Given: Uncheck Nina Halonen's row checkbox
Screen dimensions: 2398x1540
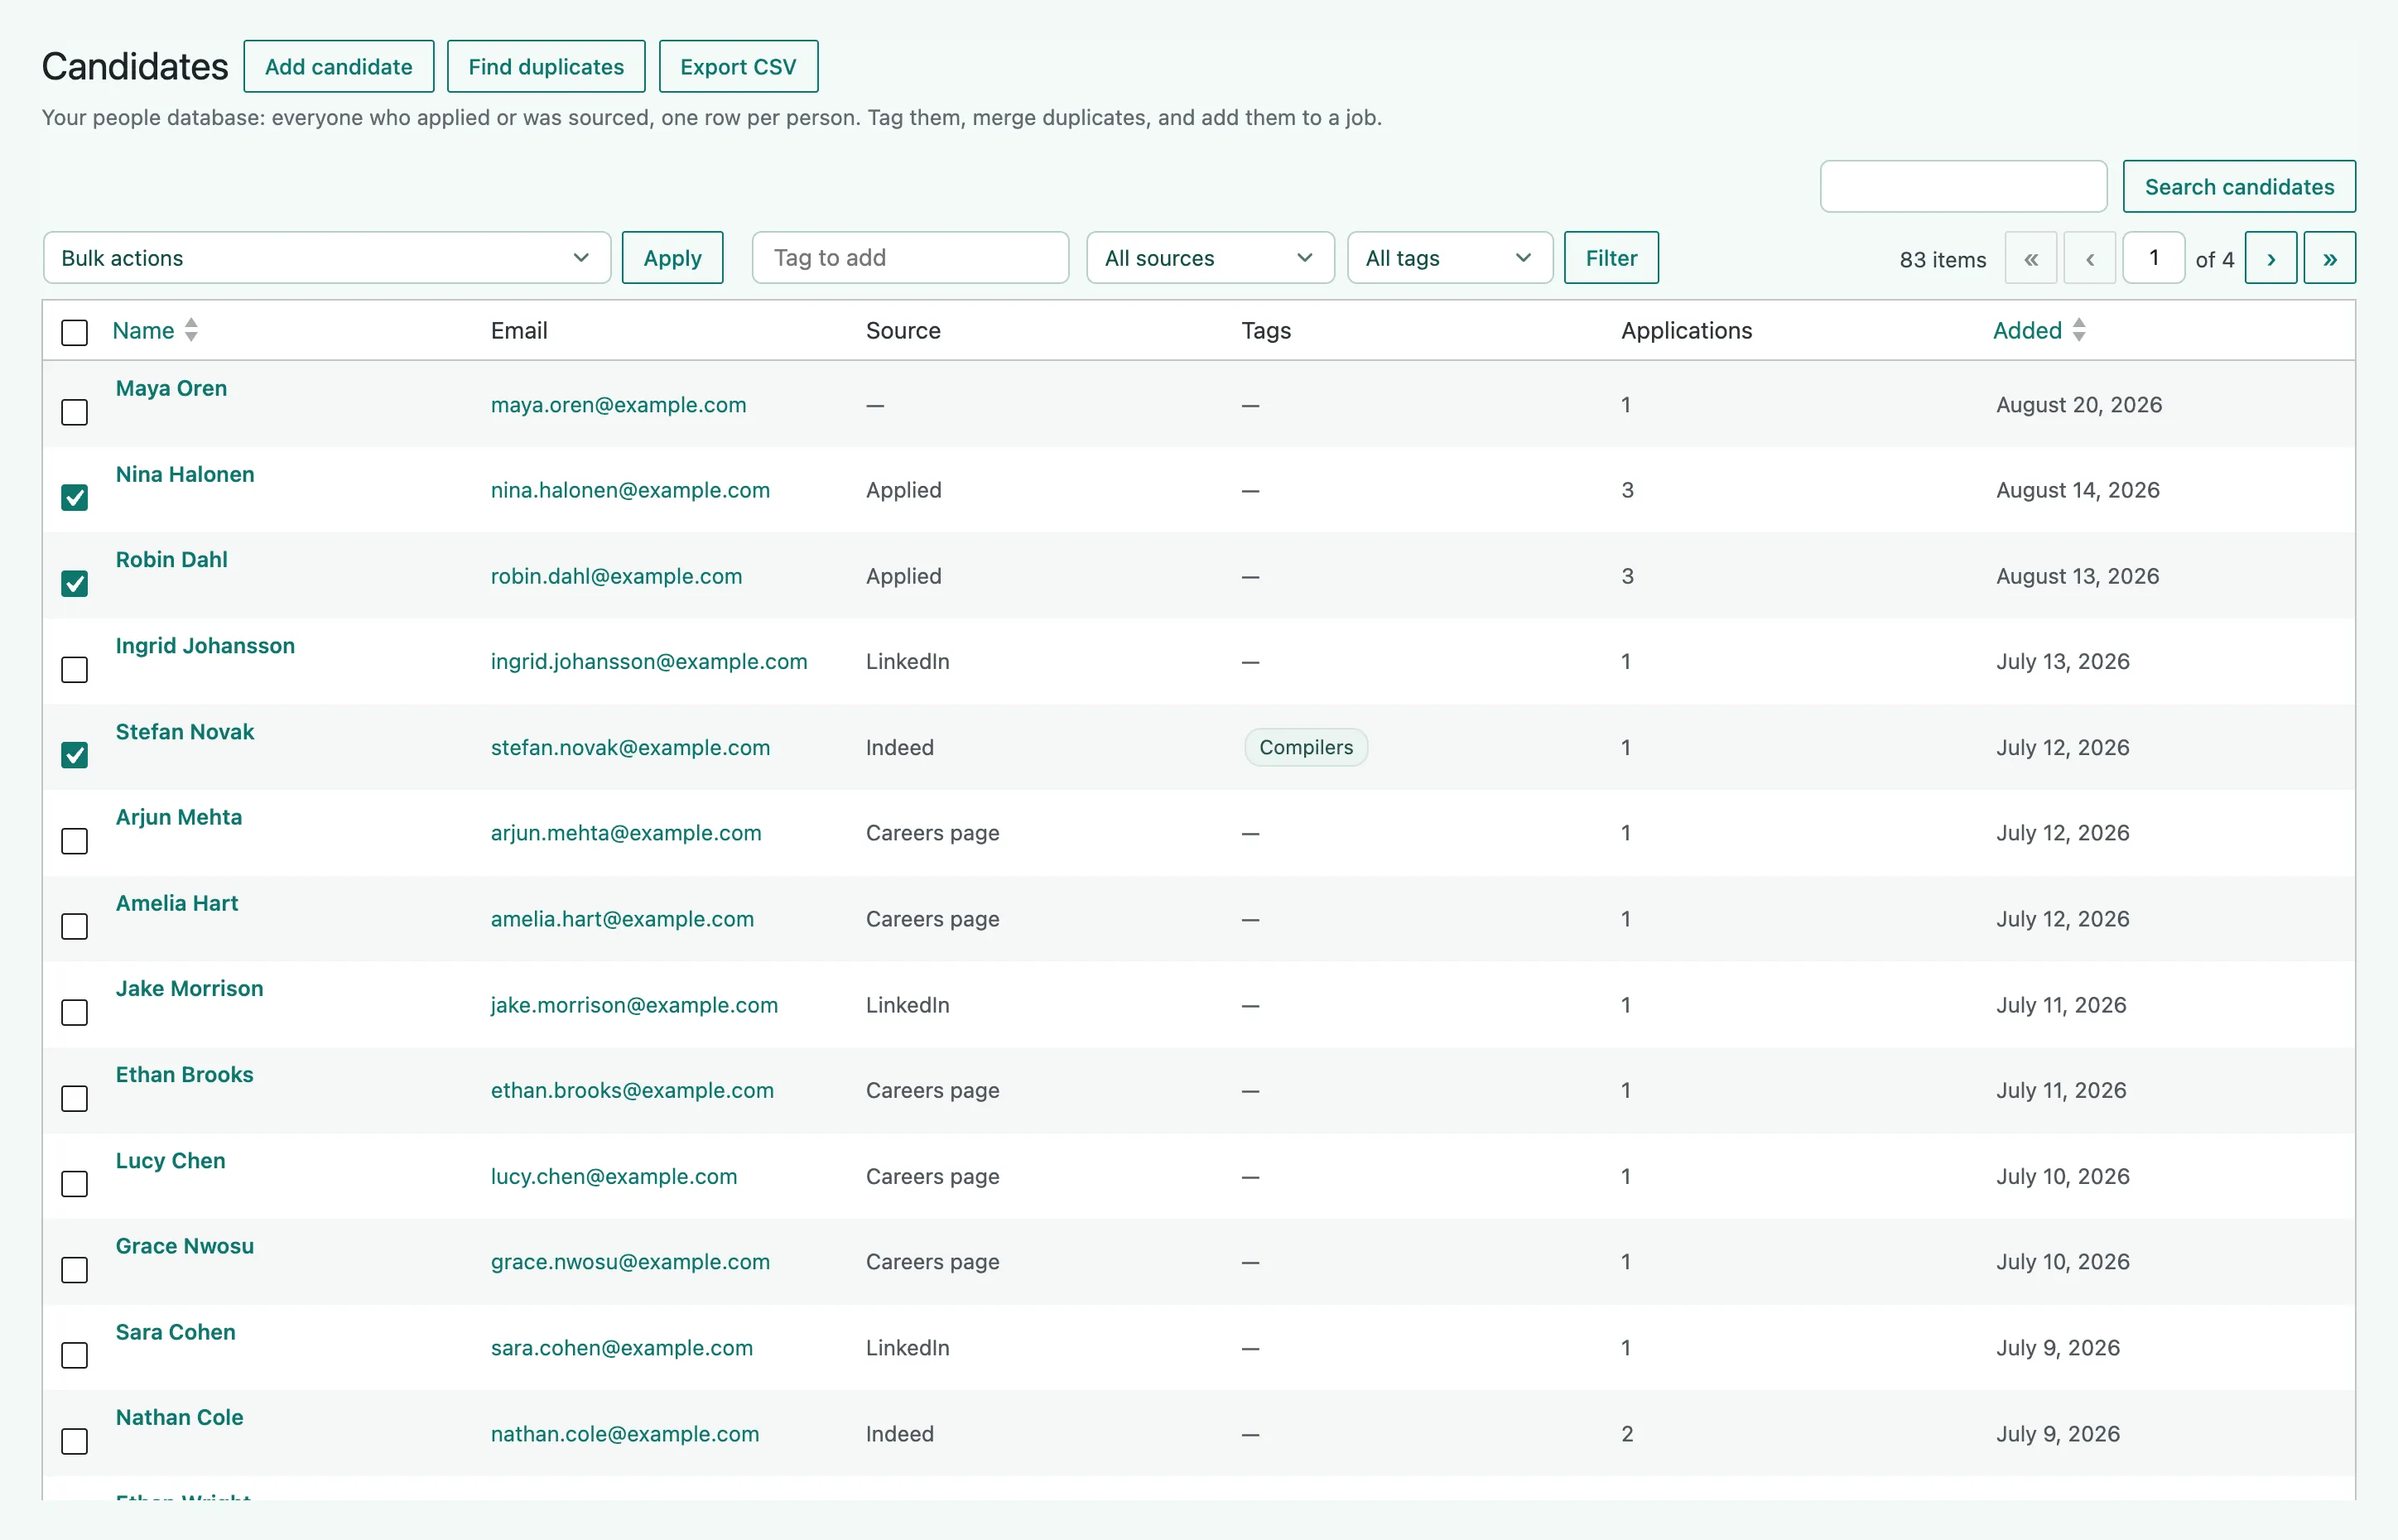Looking at the screenshot, I should coord(75,498).
